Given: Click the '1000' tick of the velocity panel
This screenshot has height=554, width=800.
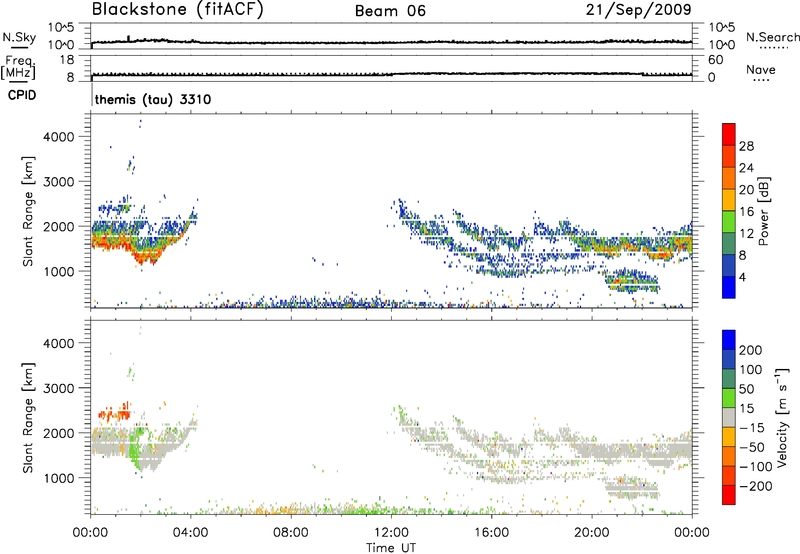Looking at the screenshot, I should (x=59, y=478).
